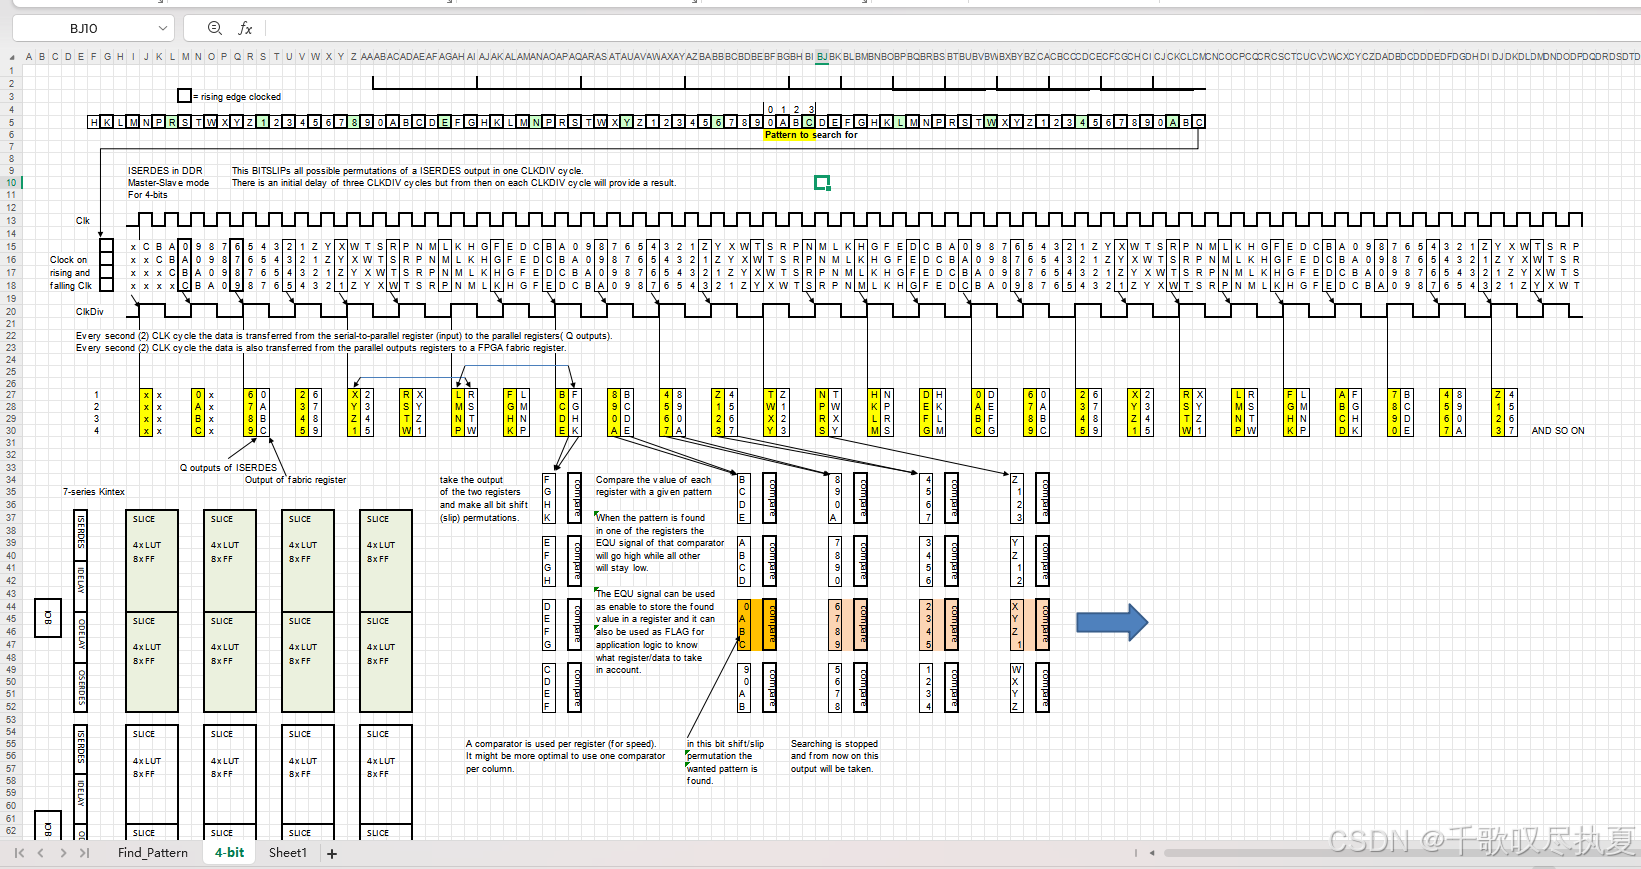
Task: Click the horizontal scrollbar left arrow
Action: (1152, 853)
